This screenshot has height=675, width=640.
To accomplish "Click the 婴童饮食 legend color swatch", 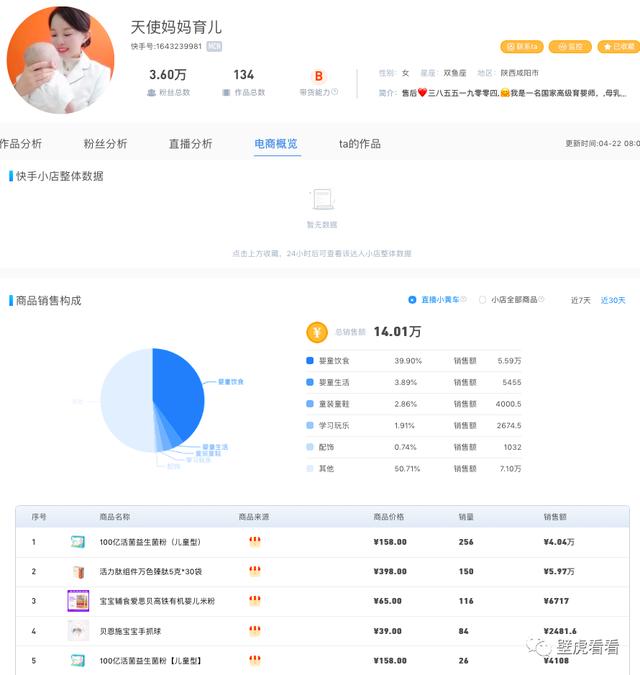I will click(x=309, y=360).
